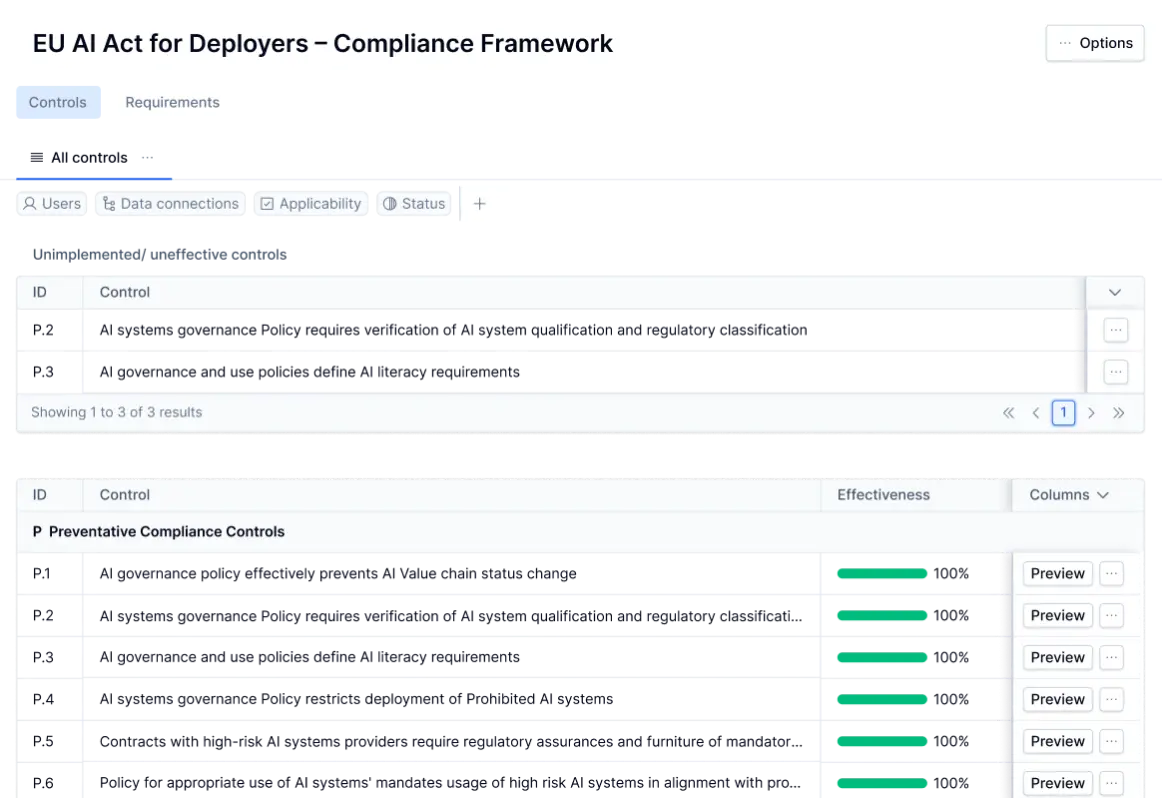Open the Data connections filter
The width and height of the screenshot is (1162, 798).
[171, 203]
